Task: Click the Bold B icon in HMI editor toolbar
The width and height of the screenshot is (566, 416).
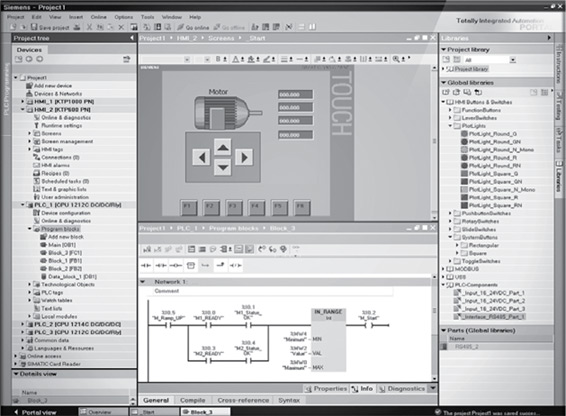Action: (x=218, y=59)
